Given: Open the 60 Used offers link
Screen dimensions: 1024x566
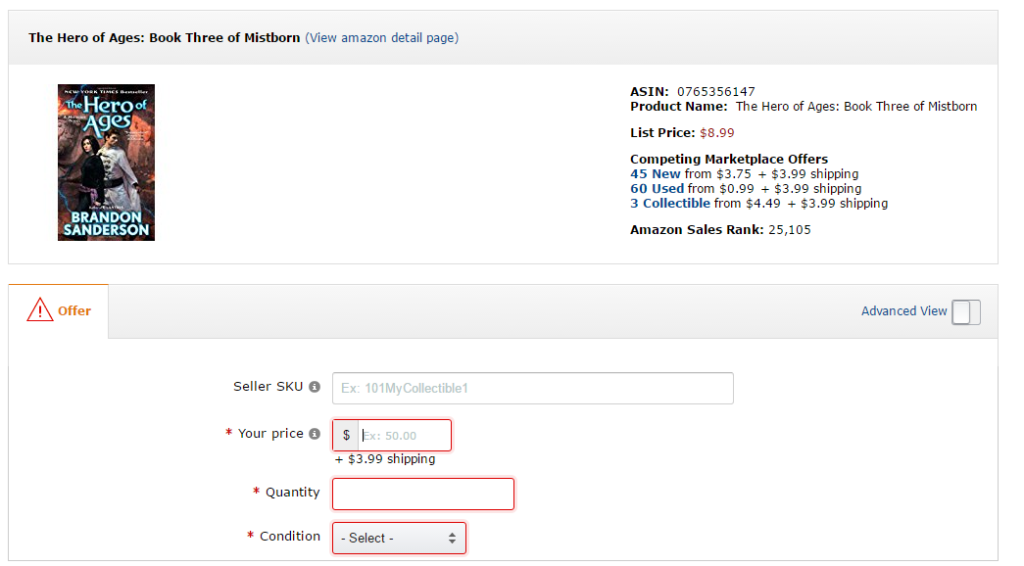Looking at the screenshot, I should click(x=657, y=188).
